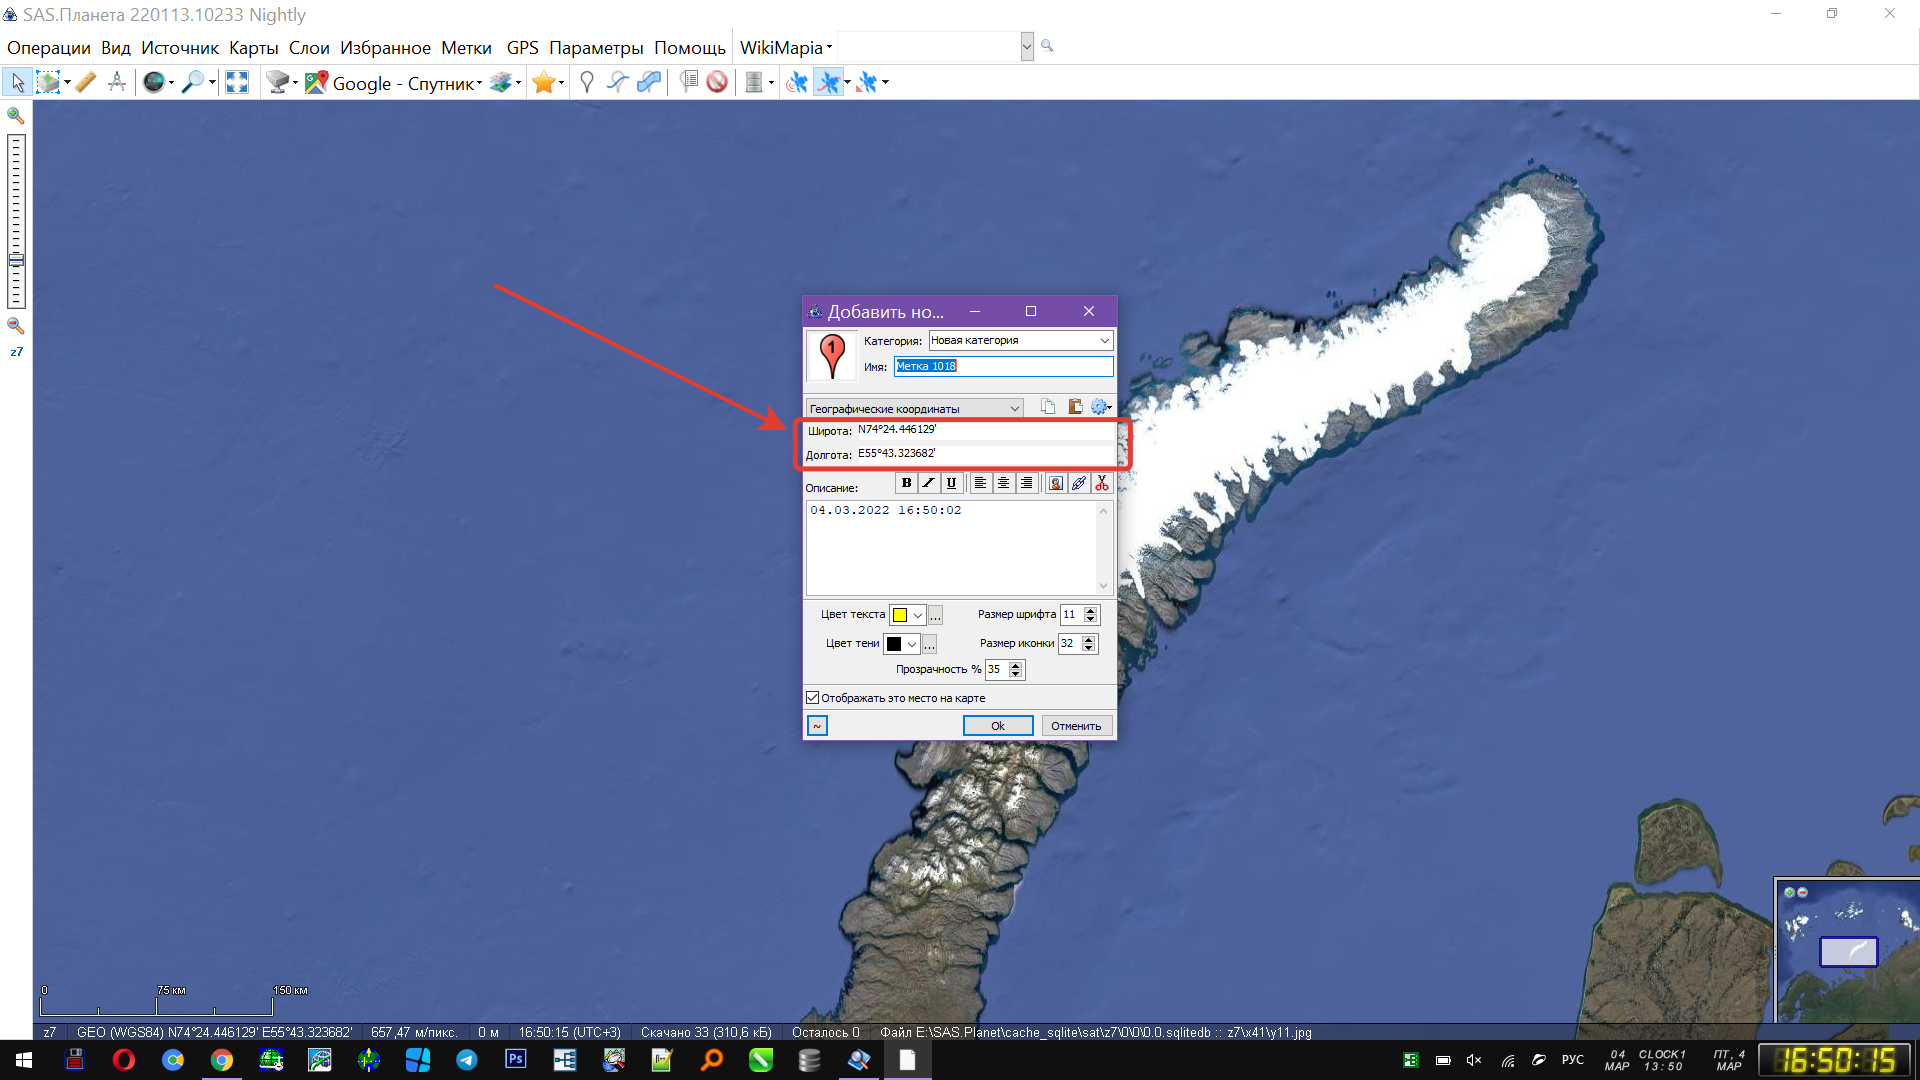
Task: Select the add placemark pin tool
Action: click(587, 83)
